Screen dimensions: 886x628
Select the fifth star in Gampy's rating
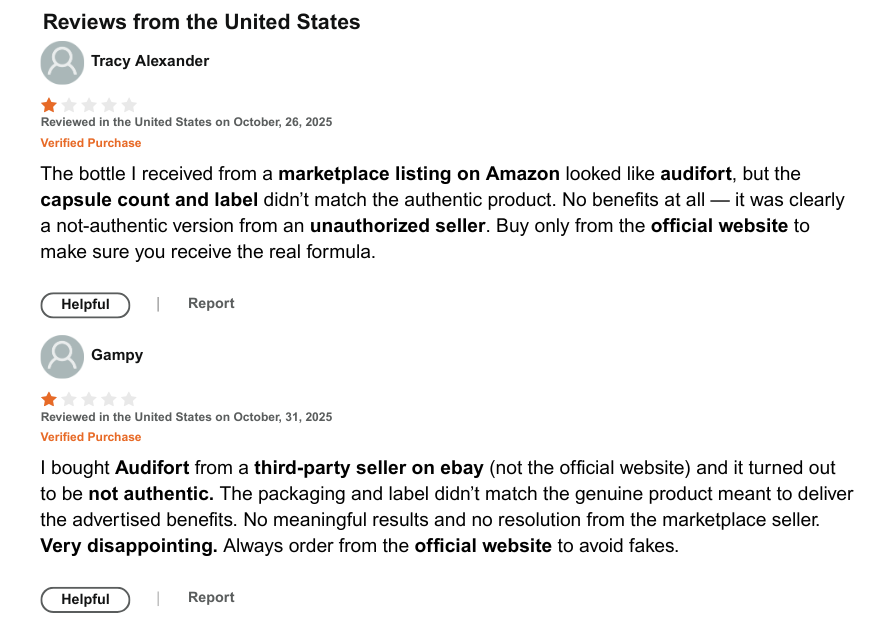pos(128,399)
